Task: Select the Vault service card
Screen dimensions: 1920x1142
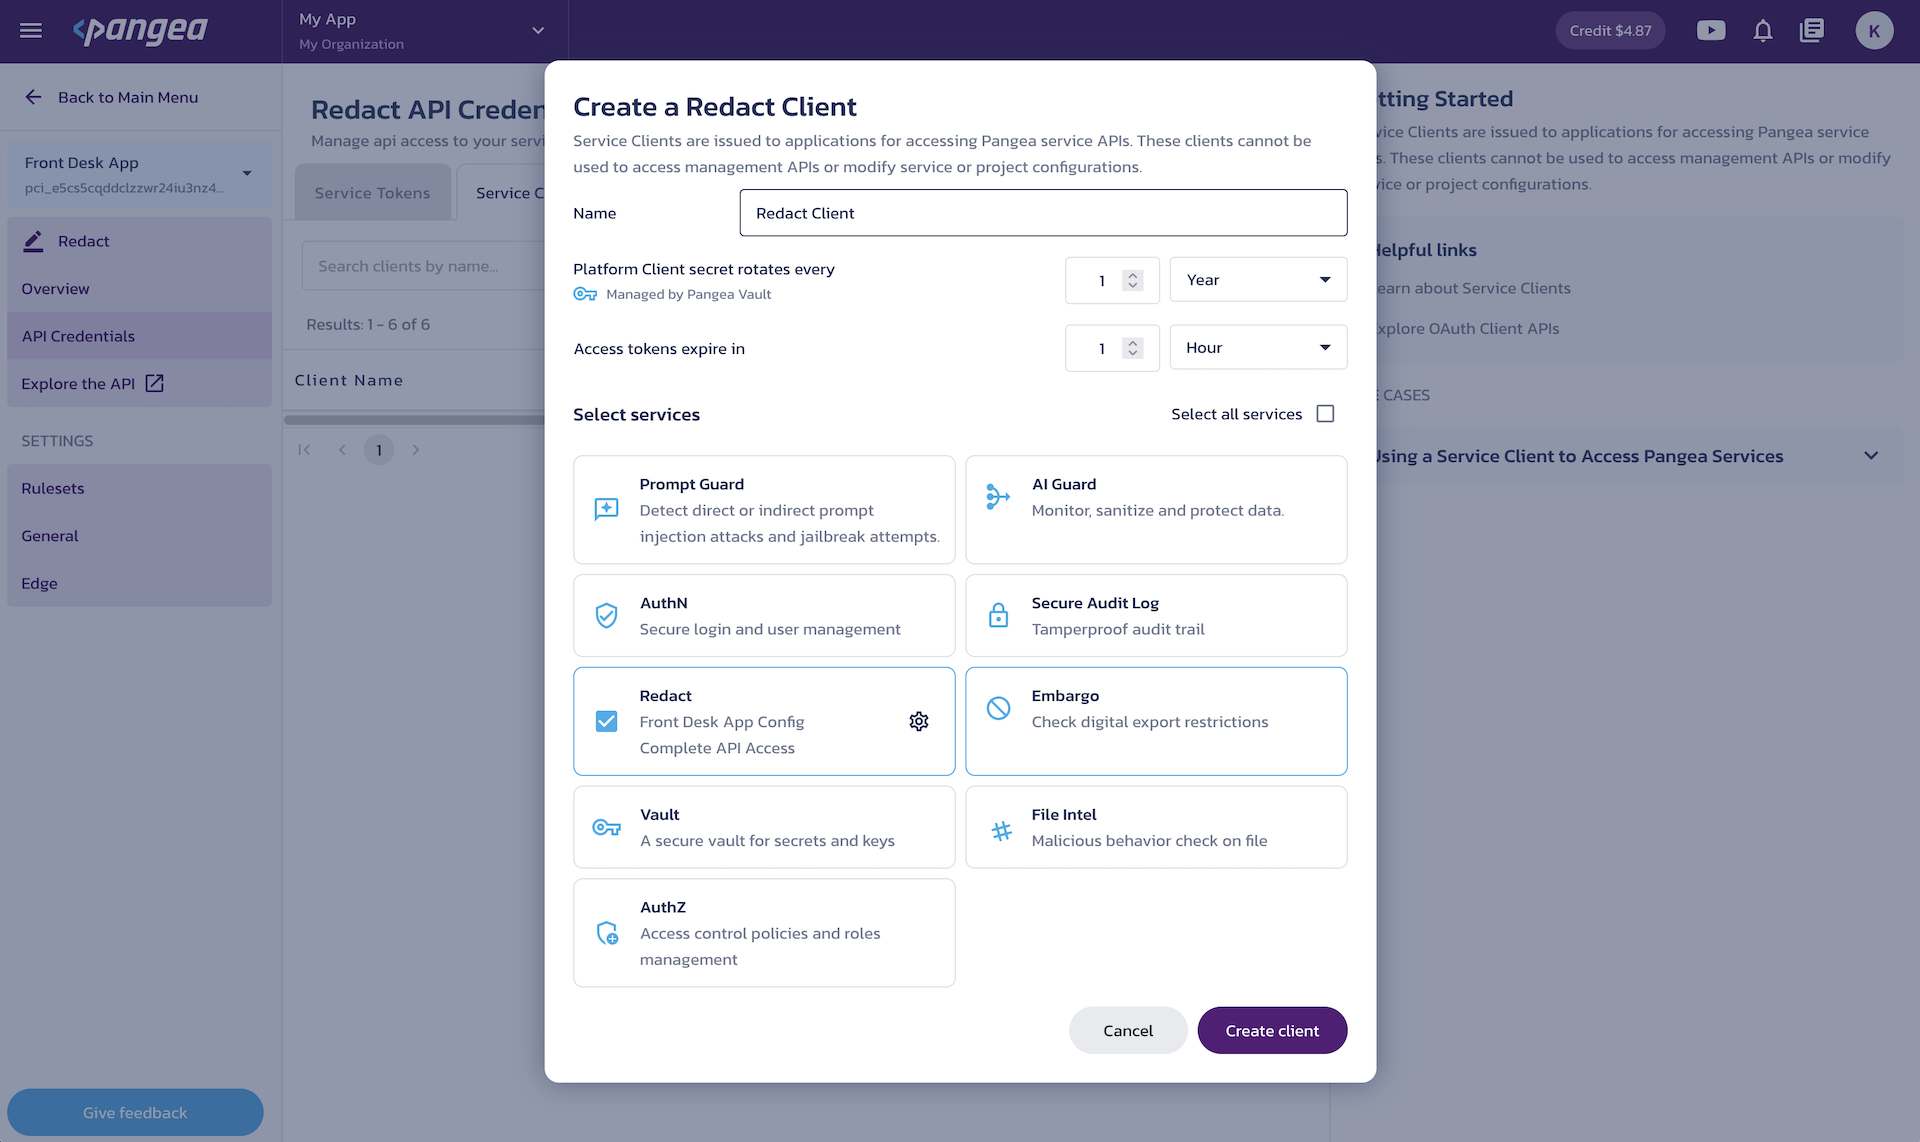Action: 764,827
